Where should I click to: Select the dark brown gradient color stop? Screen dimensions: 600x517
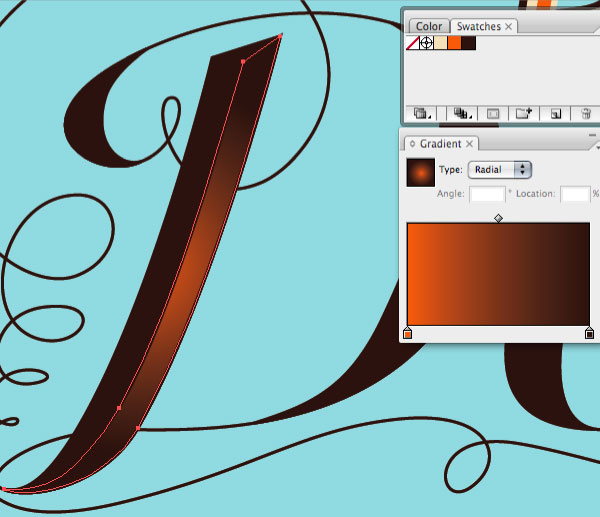pos(589,333)
